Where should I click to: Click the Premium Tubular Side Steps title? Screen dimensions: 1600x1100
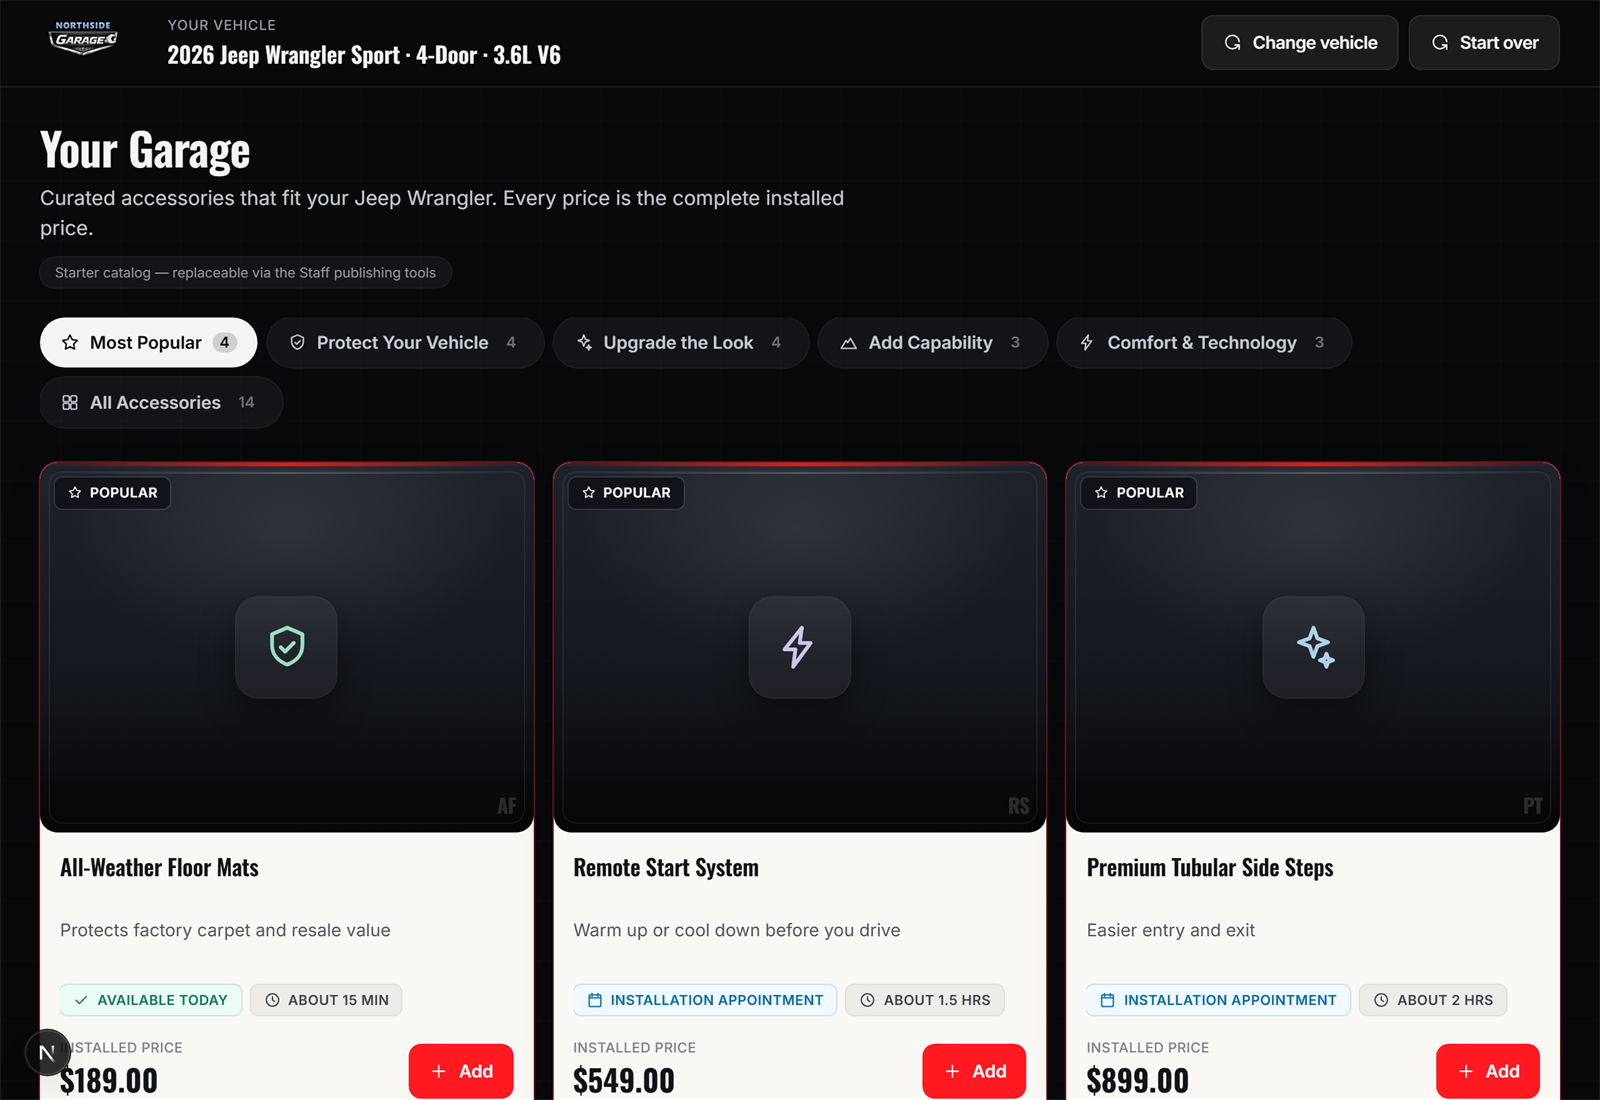(x=1210, y=868)
